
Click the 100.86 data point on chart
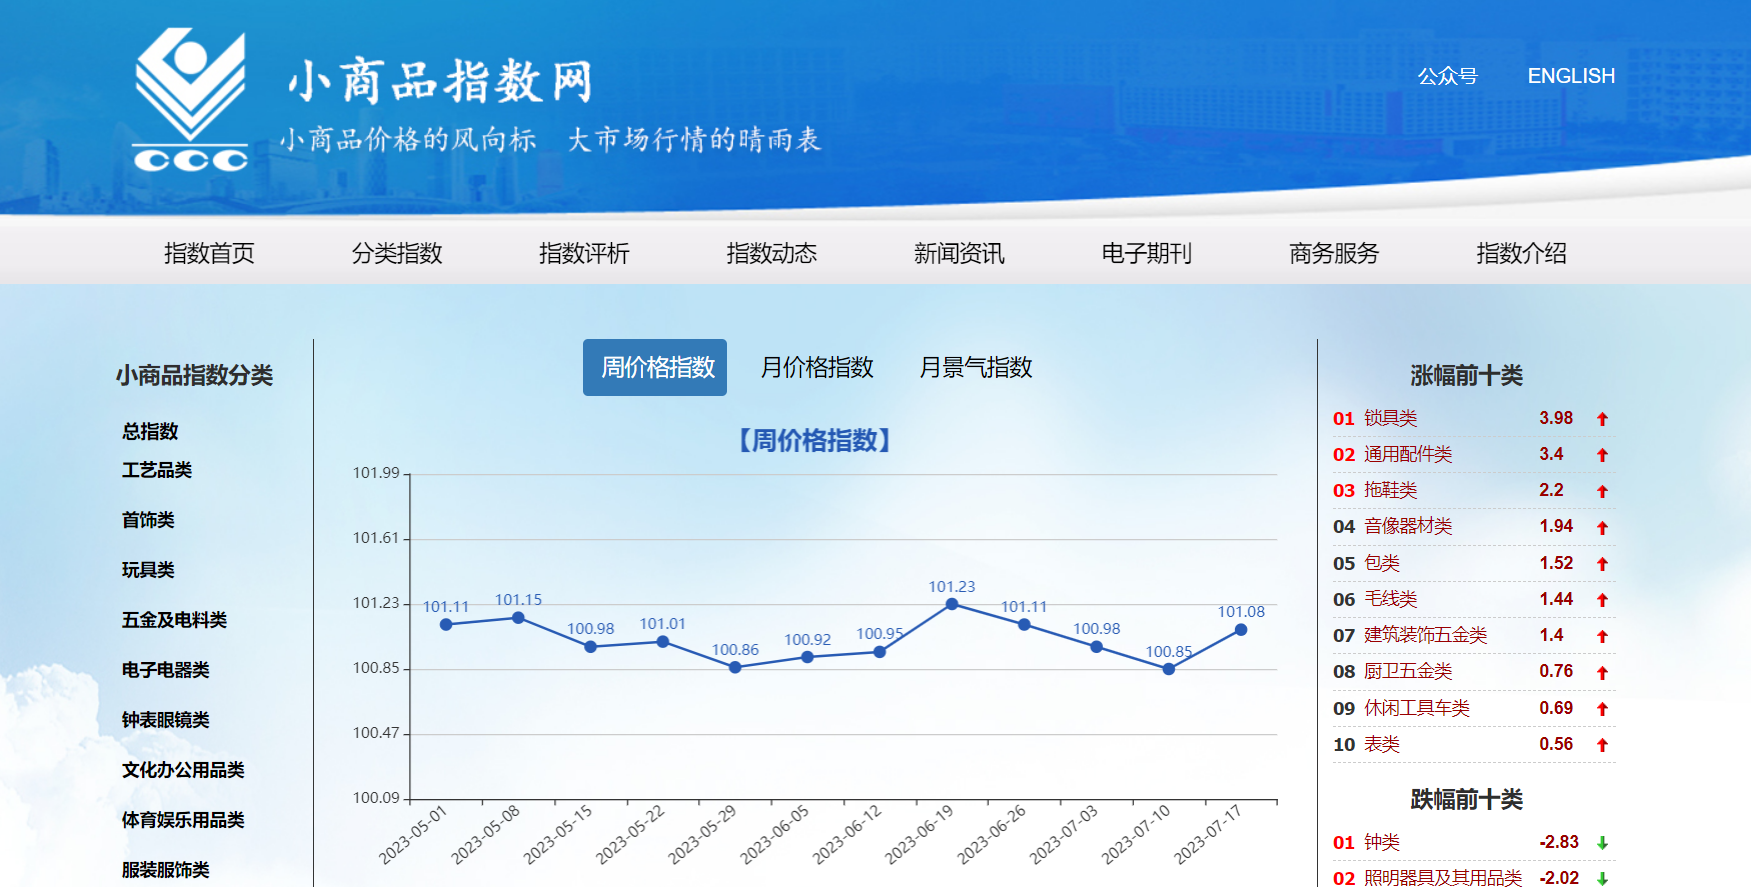pyautogui.click(x=735, y=667)
